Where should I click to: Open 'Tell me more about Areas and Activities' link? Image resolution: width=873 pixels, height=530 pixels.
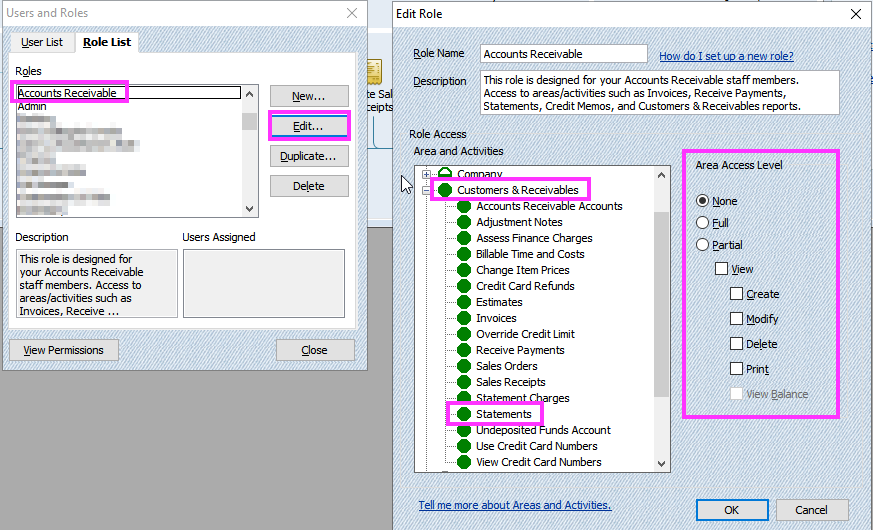514,505
